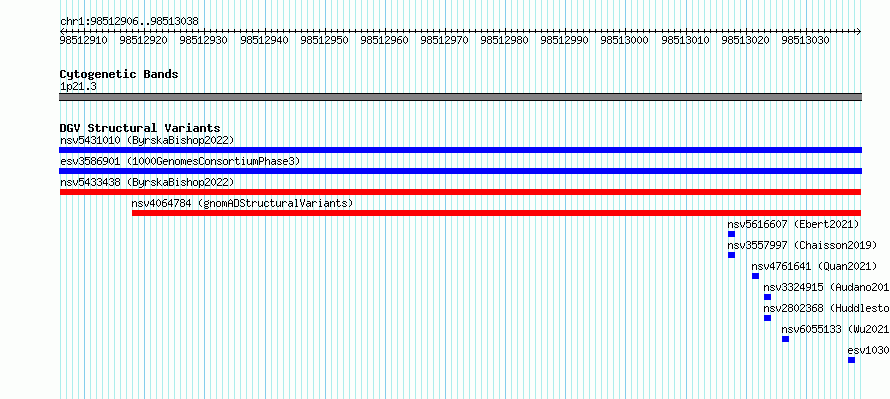
Task: Select the red bar of nsv5433438
Action: [460, 192]
